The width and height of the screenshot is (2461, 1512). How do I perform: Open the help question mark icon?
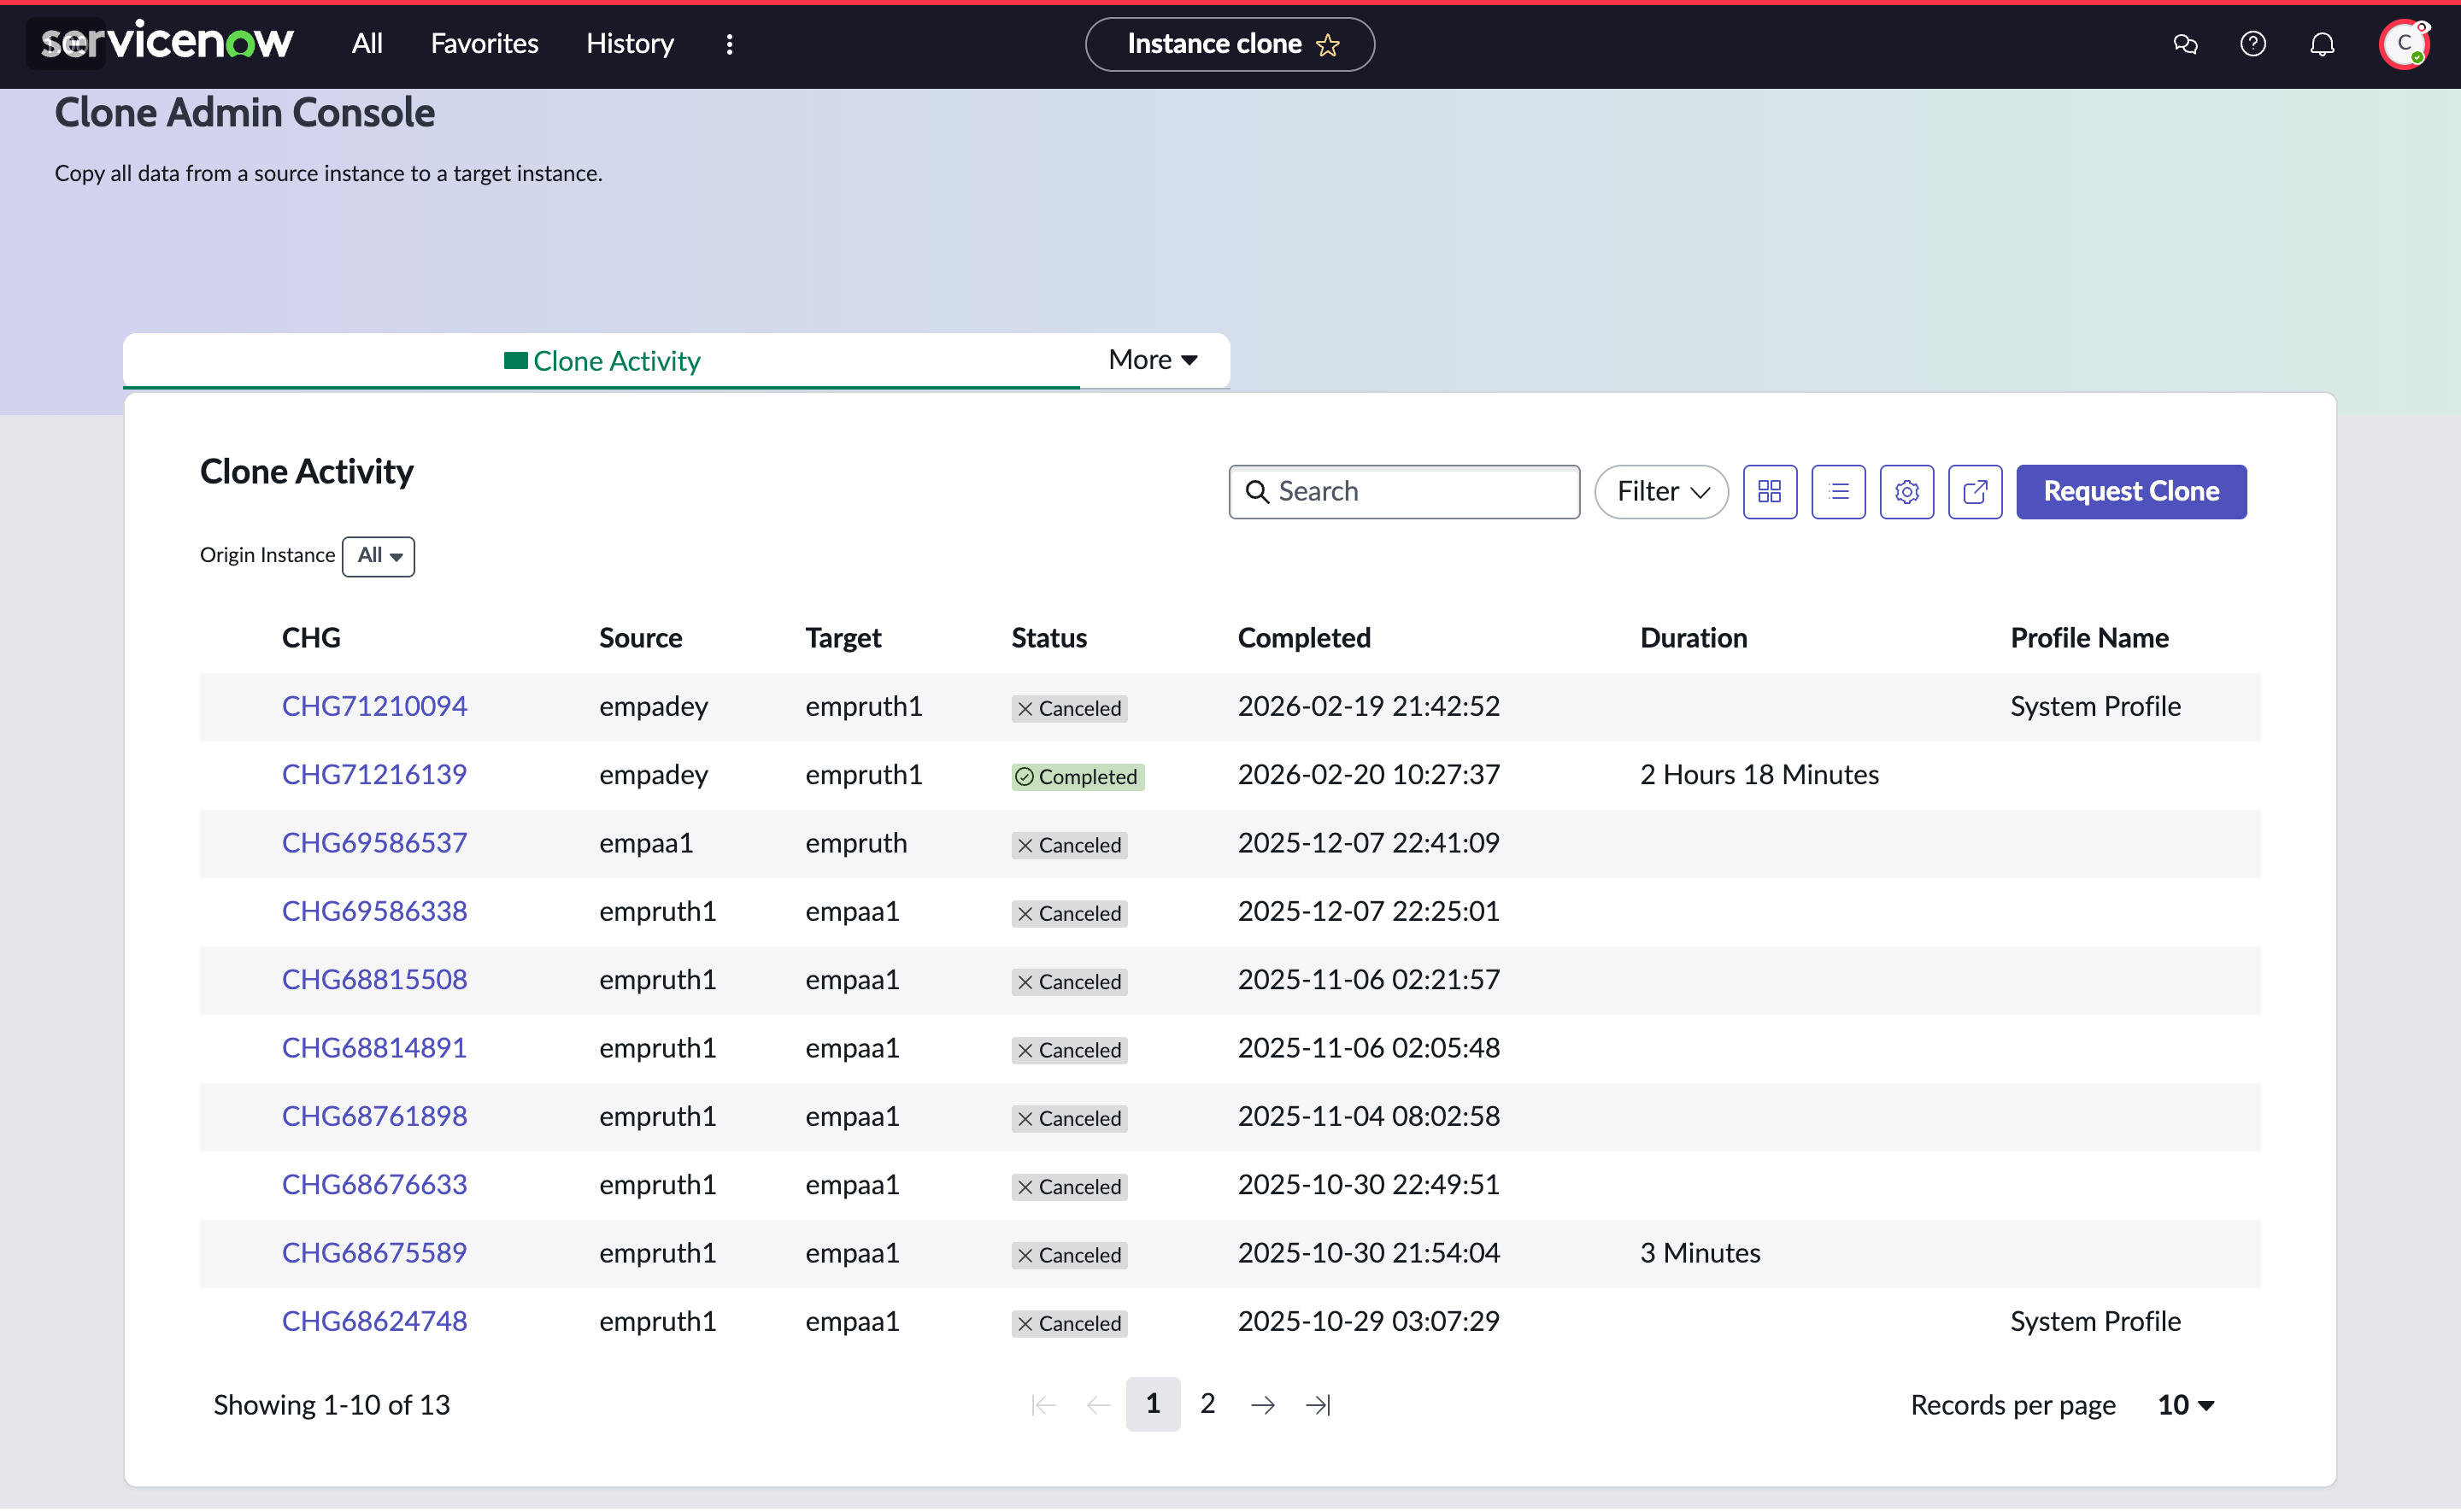click(2253, 43)
